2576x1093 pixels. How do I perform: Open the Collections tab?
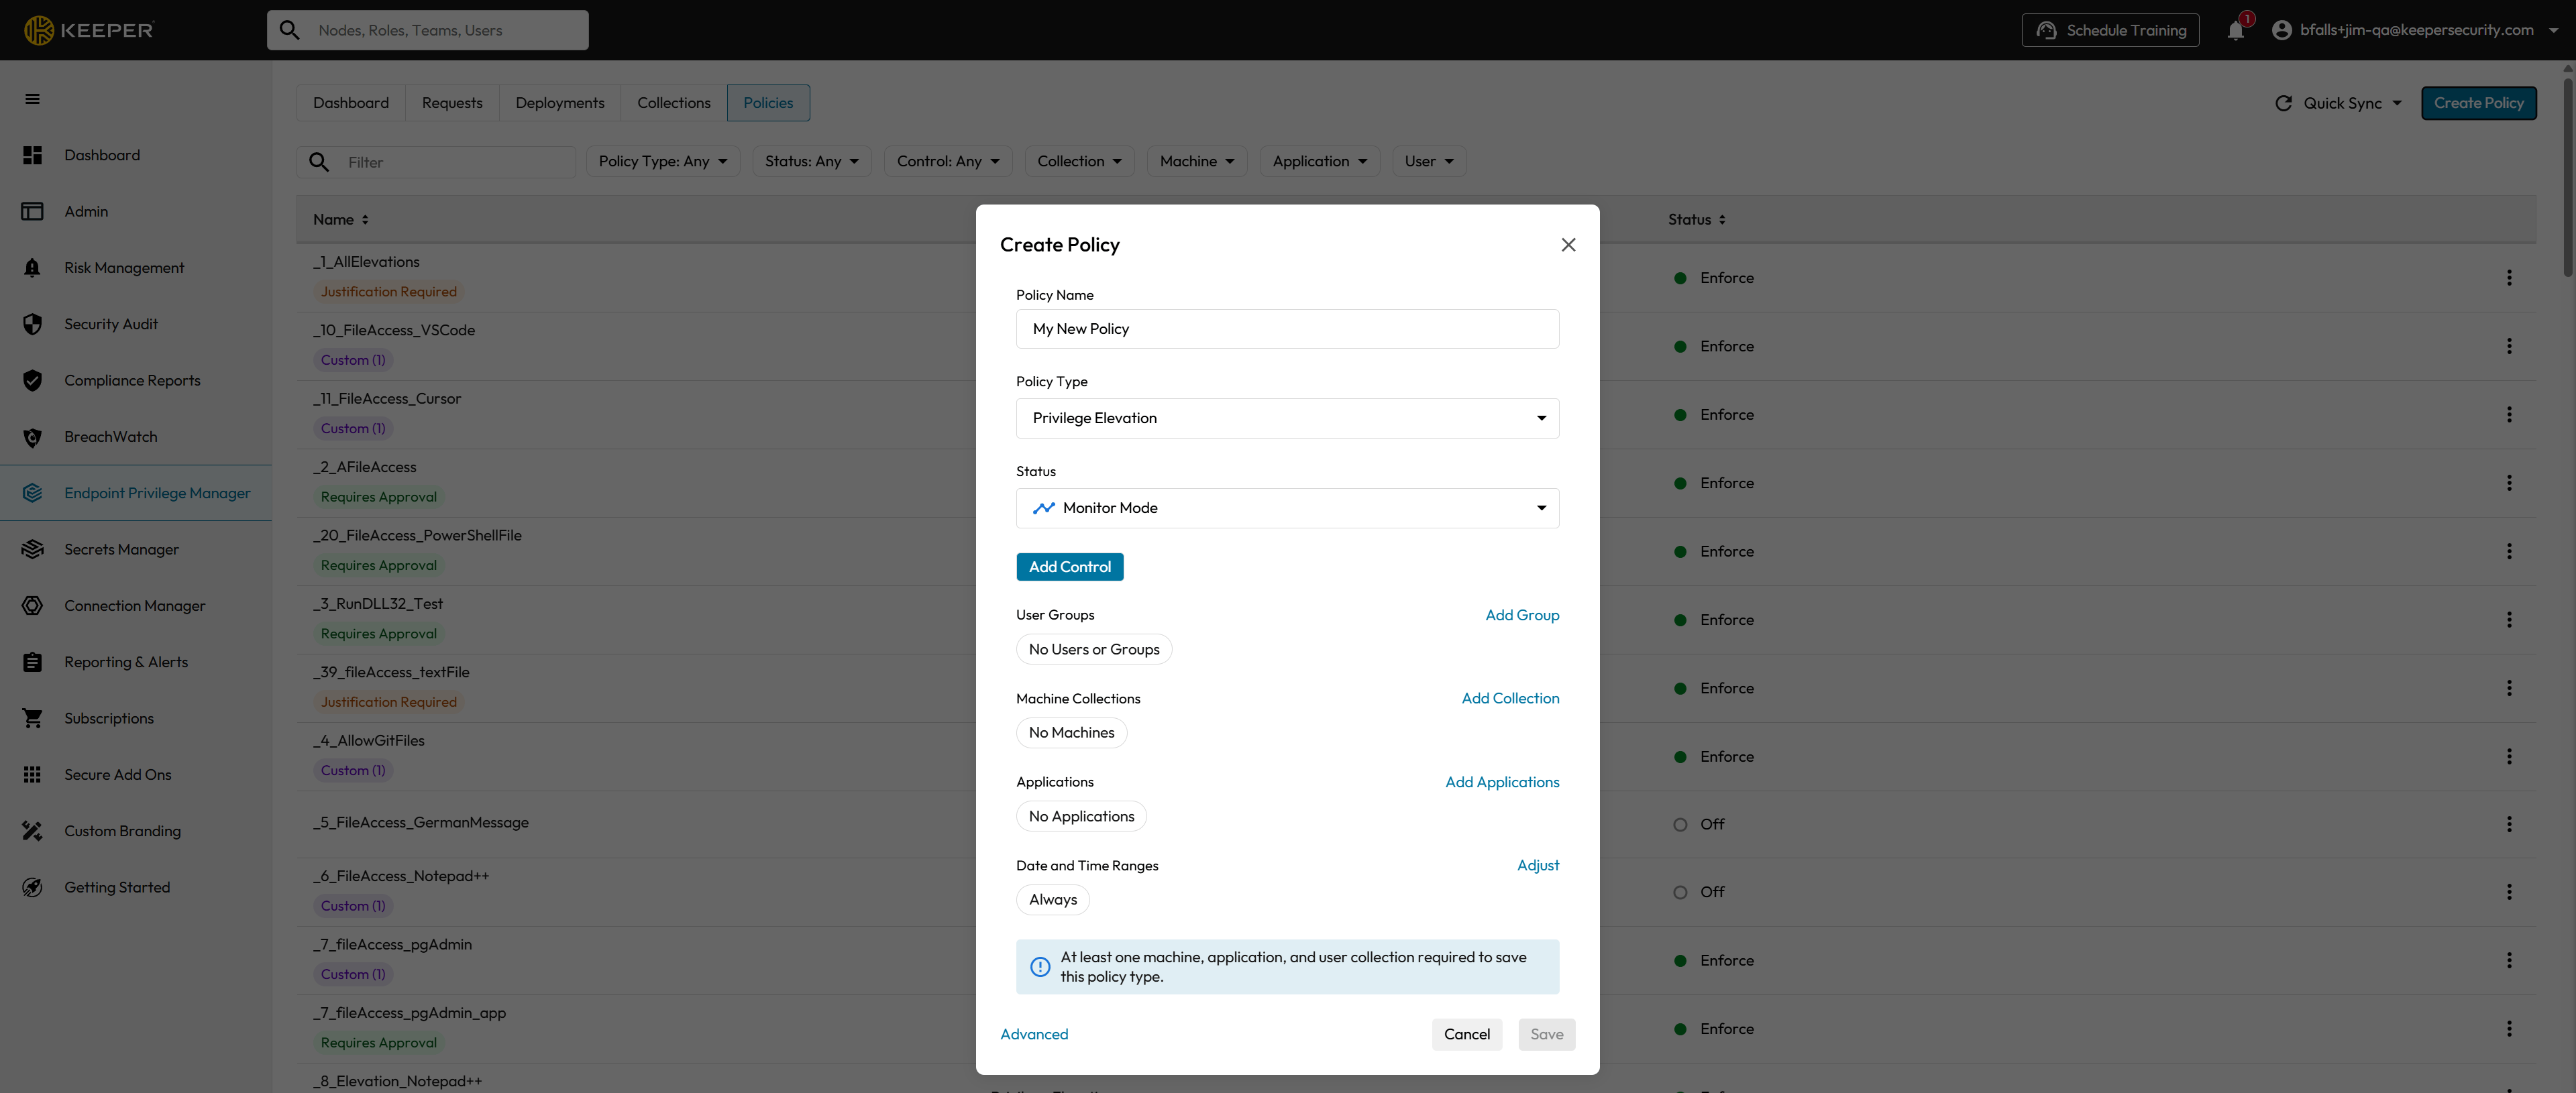673,103
